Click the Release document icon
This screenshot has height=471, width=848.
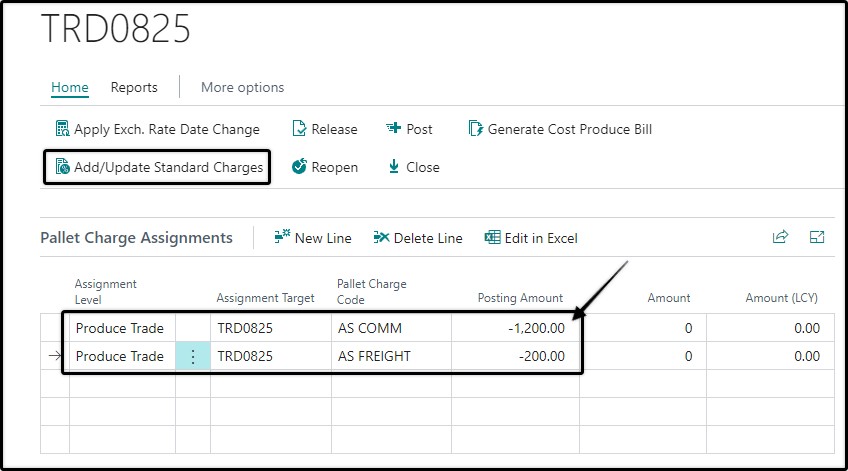pos(299,129)
